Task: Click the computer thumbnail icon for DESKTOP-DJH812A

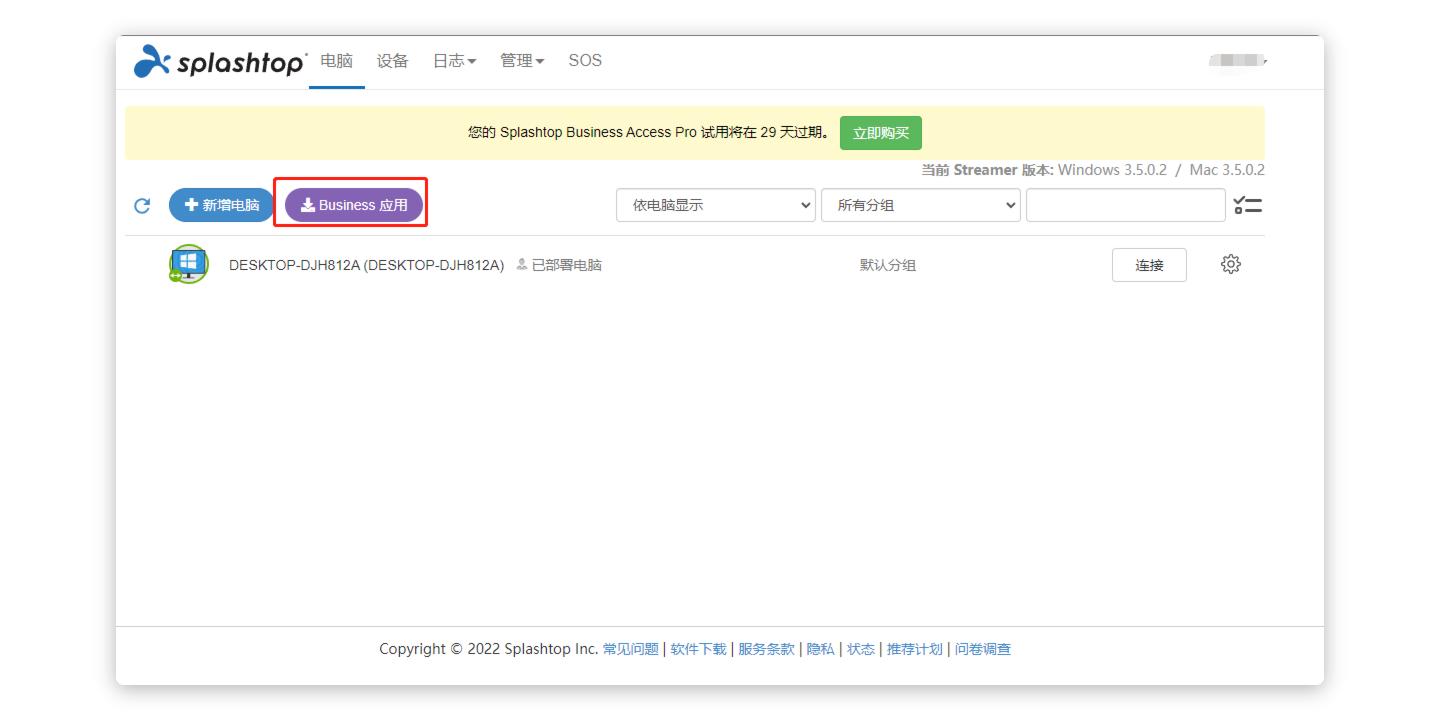Action: [x=187, y=264]
